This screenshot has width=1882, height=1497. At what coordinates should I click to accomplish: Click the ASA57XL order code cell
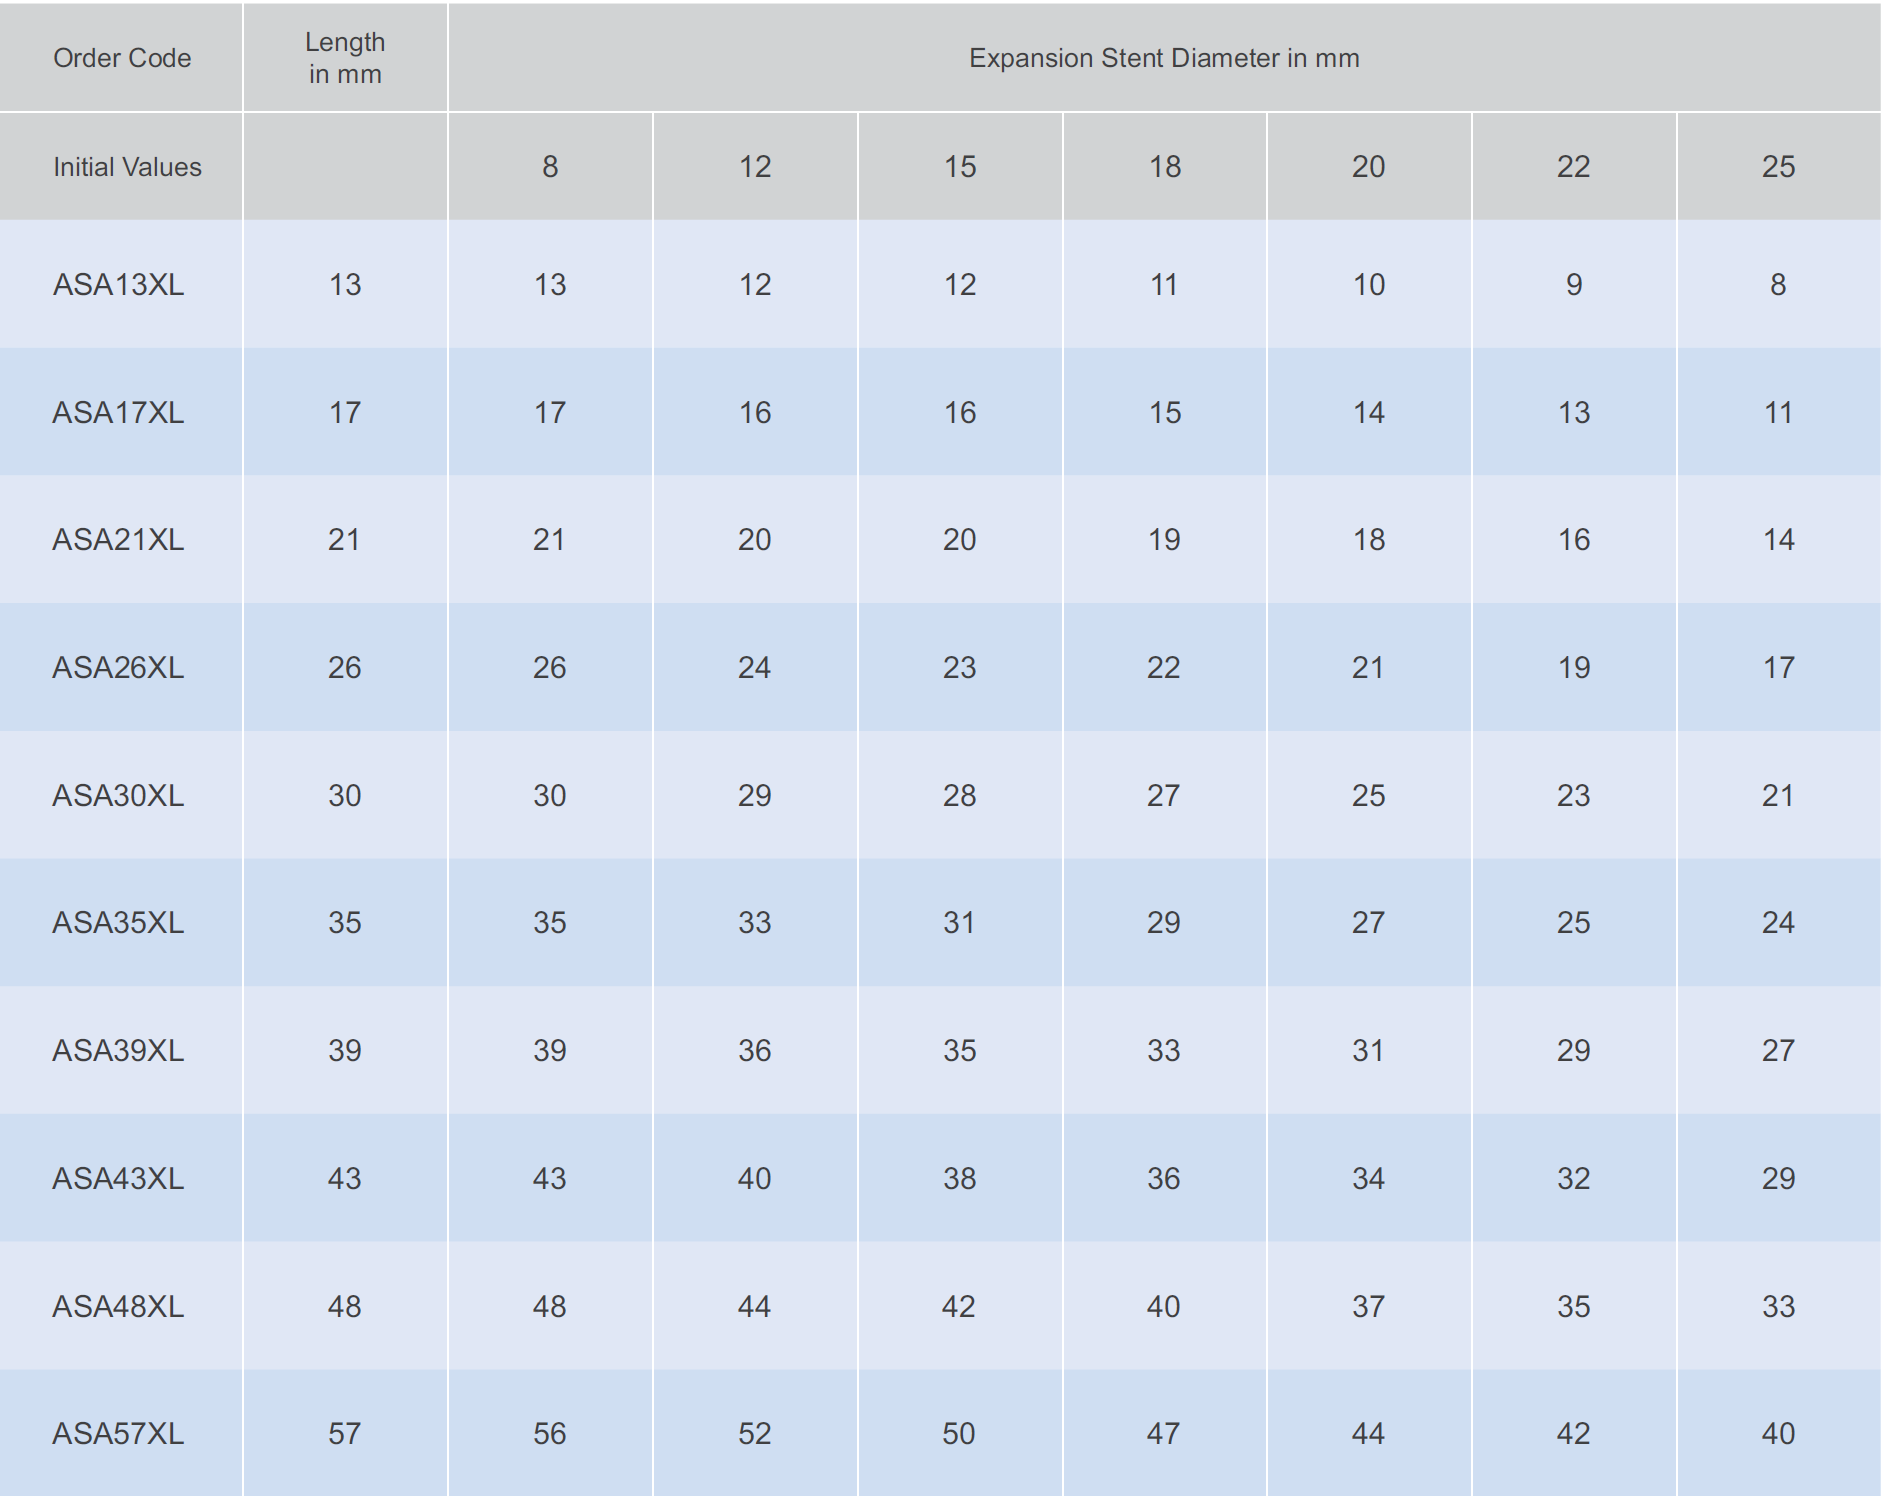click(118, 1434)
